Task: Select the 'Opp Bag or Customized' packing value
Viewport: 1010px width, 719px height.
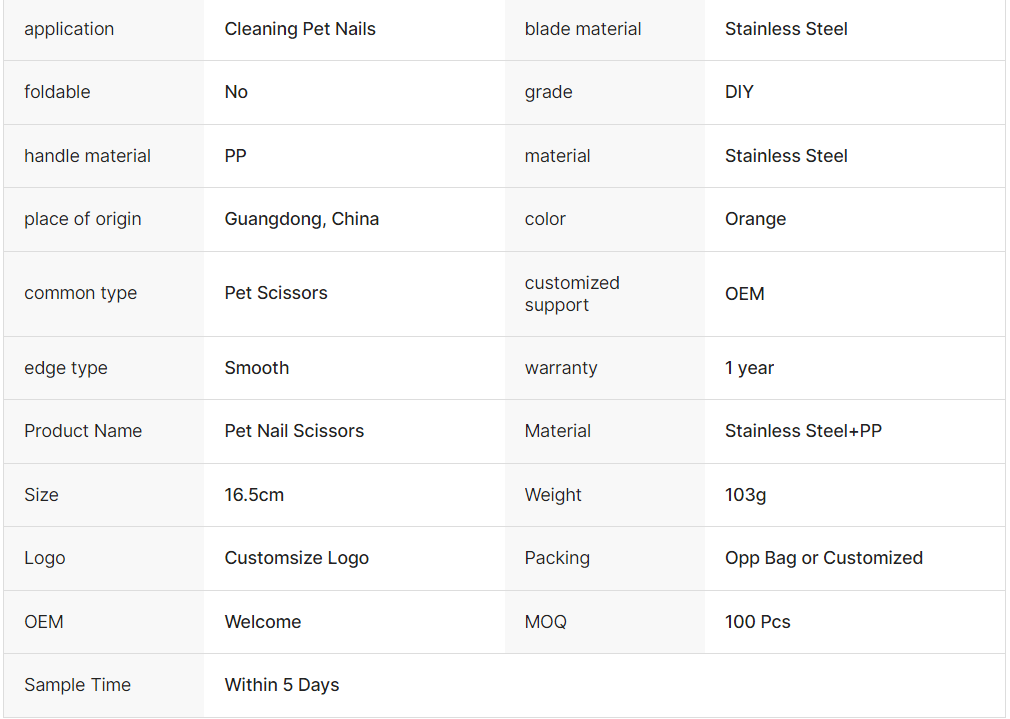Action: coord(823,558)
